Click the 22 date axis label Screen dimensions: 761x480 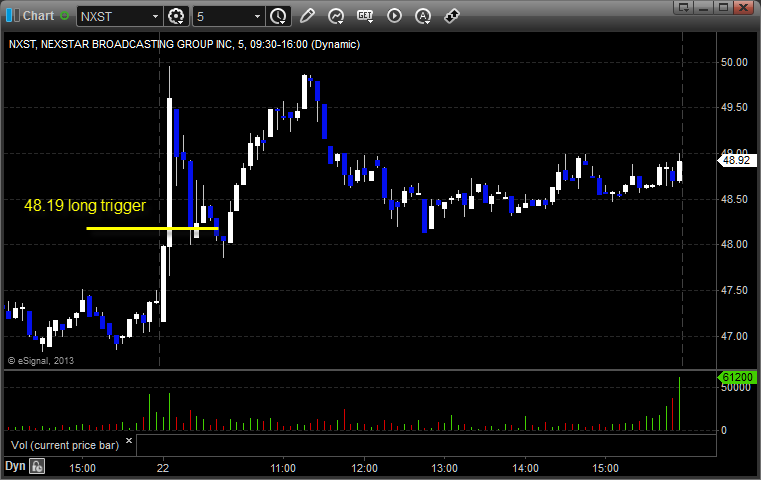click(x=163, y=468)
